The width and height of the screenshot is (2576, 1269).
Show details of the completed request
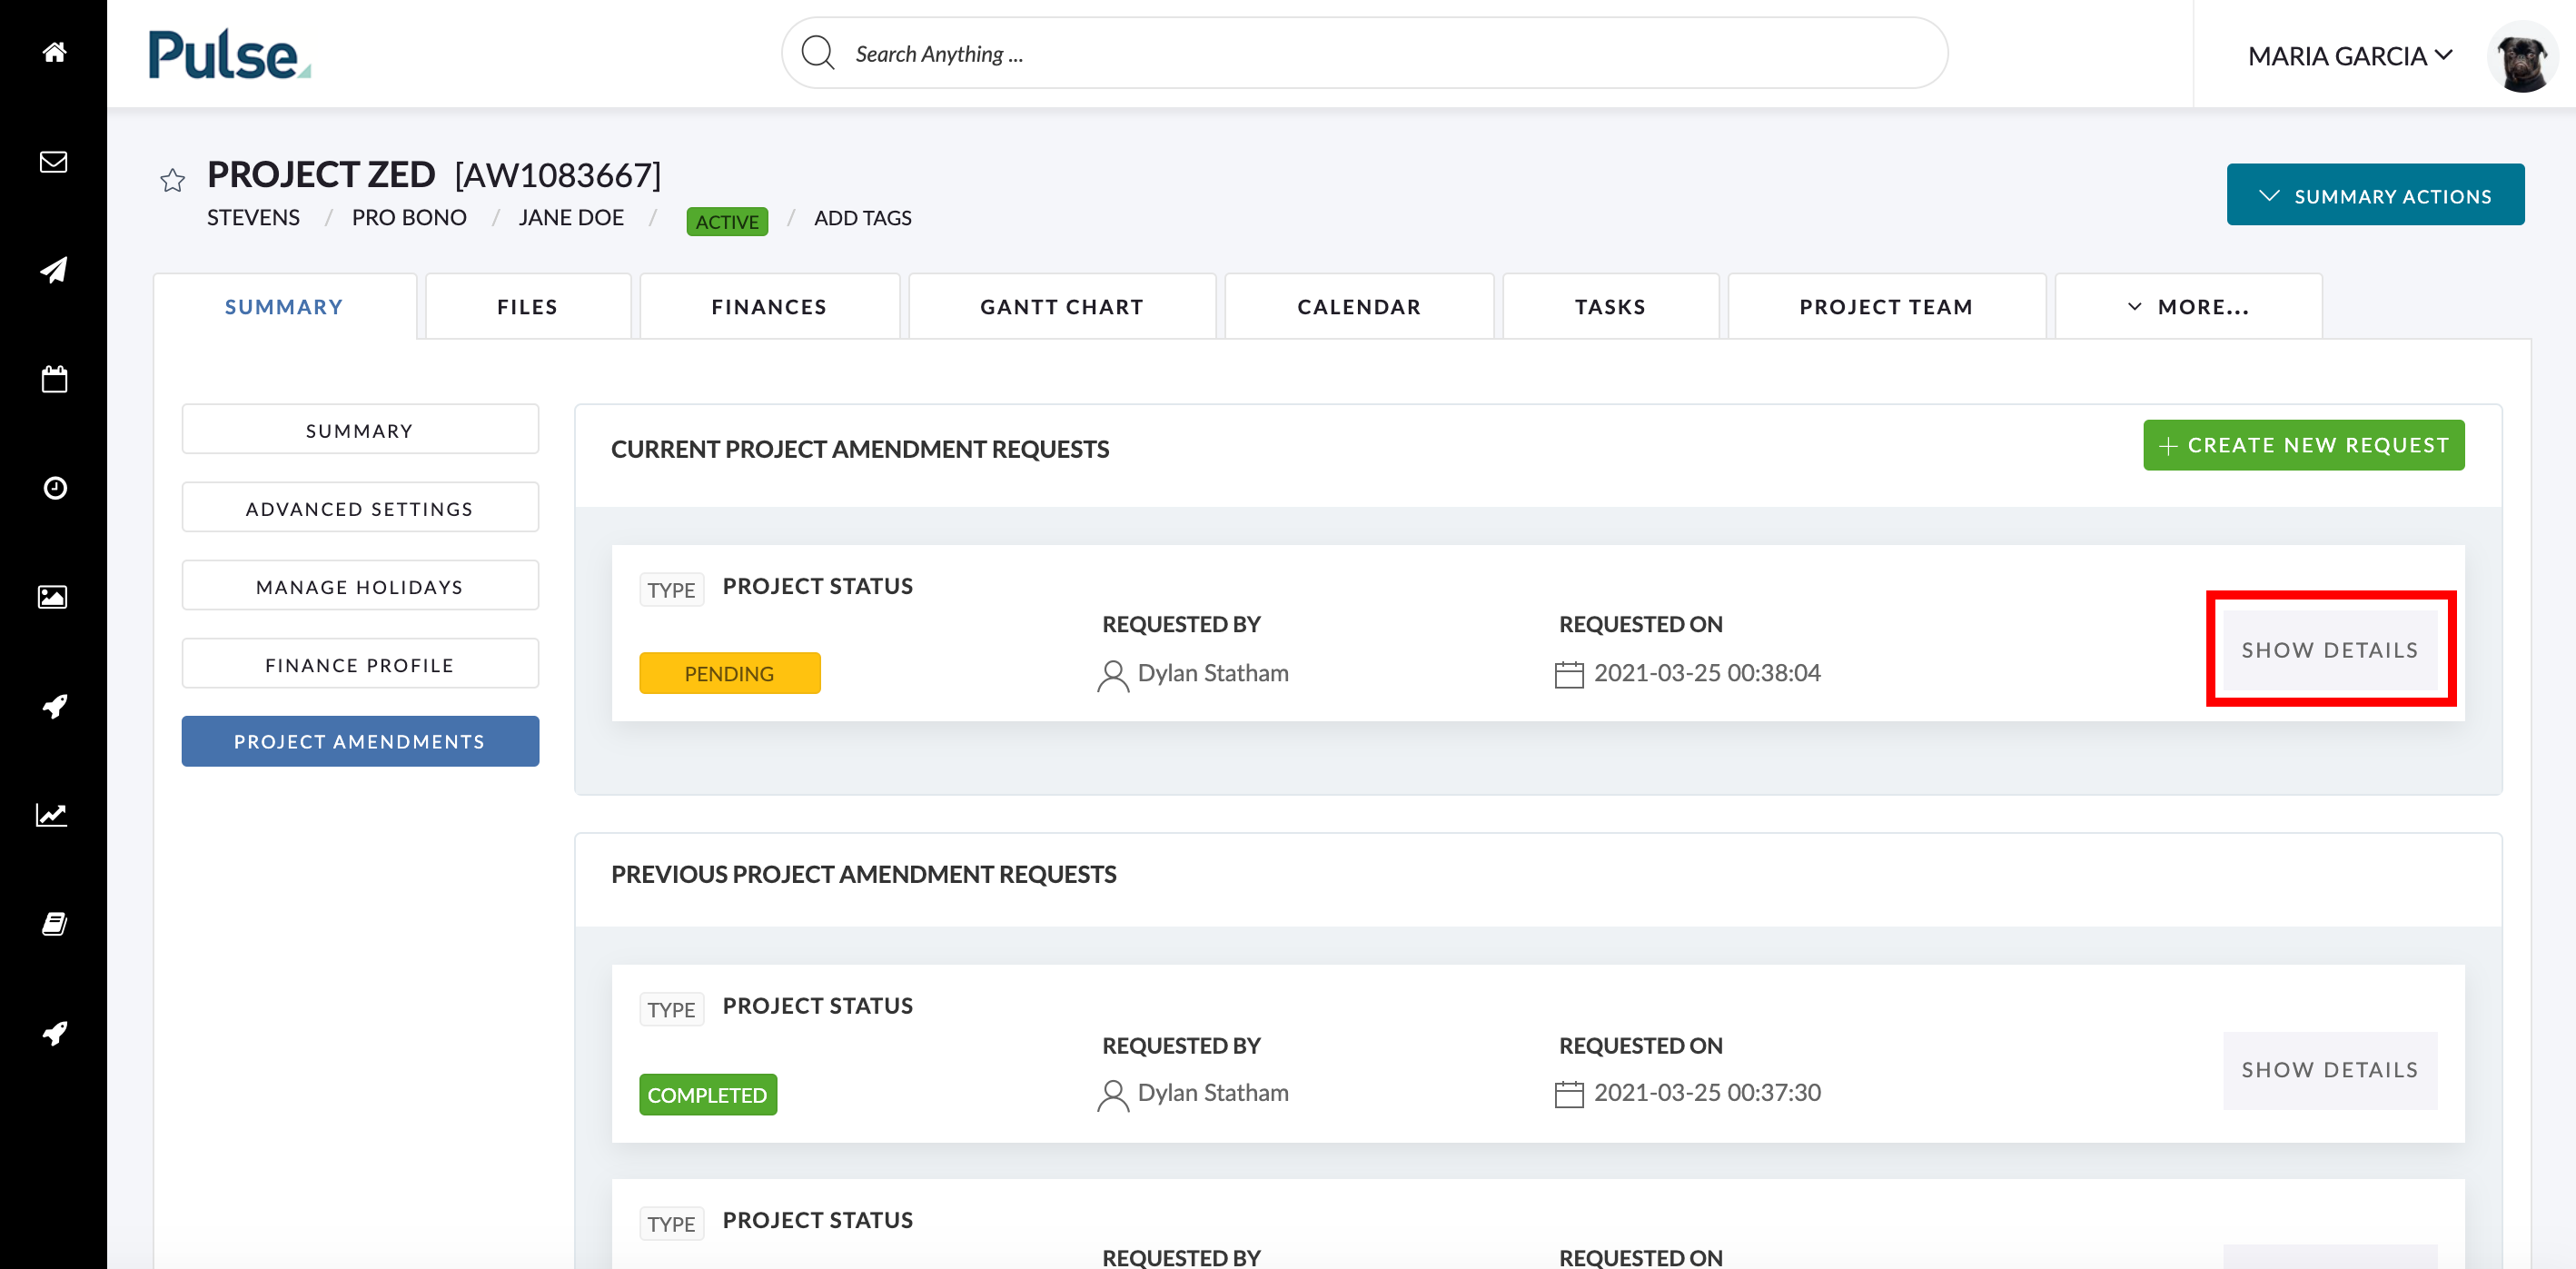(2329, 1070)
